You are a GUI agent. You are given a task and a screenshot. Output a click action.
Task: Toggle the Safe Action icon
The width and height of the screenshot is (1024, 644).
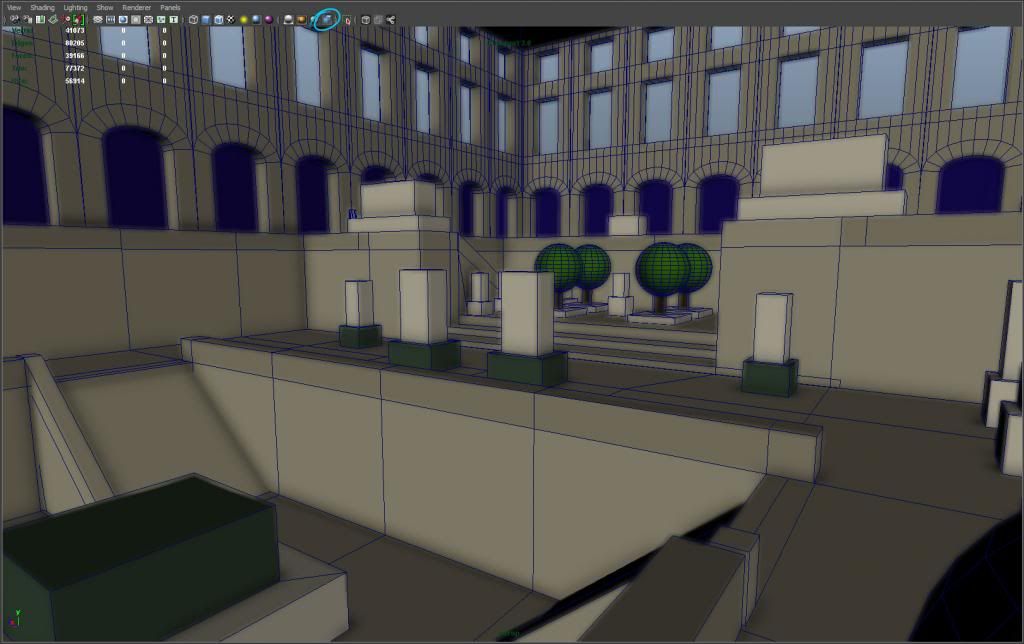tap(161, 20)
